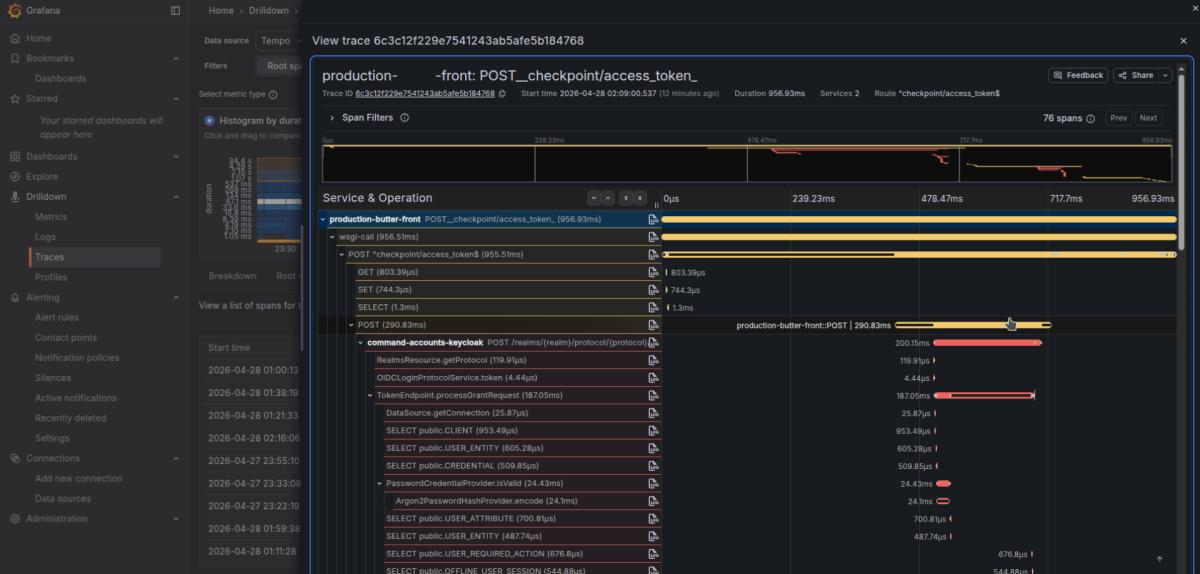Collapse the Alerting section chevron in sidebar
The image size is (1200, 574).
(176, 297)
